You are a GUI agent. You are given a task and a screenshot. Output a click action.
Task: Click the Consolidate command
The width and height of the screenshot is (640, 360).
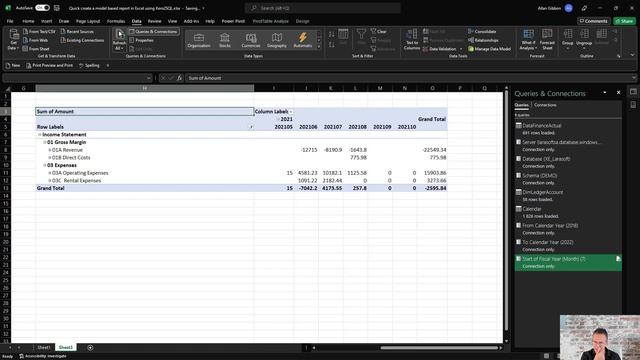click(x=482, y=31)
